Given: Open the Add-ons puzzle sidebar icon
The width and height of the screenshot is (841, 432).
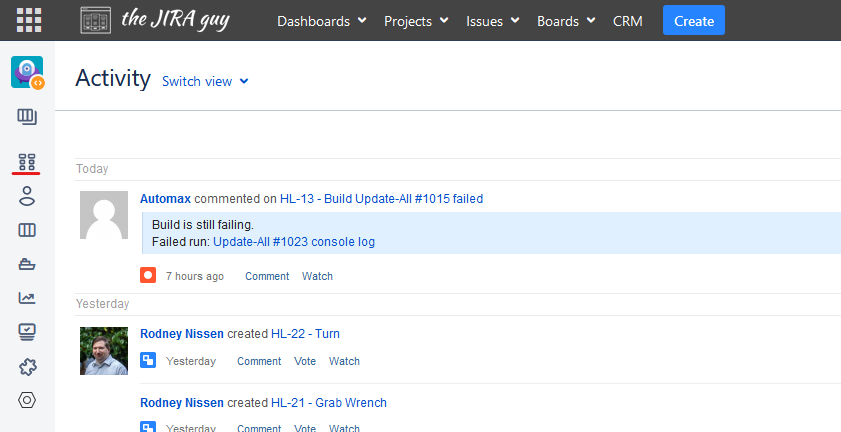Looking at the screenshot, I should (27, 367).
